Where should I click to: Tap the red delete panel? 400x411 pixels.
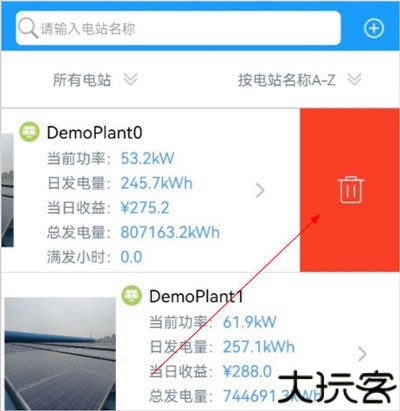349,190
